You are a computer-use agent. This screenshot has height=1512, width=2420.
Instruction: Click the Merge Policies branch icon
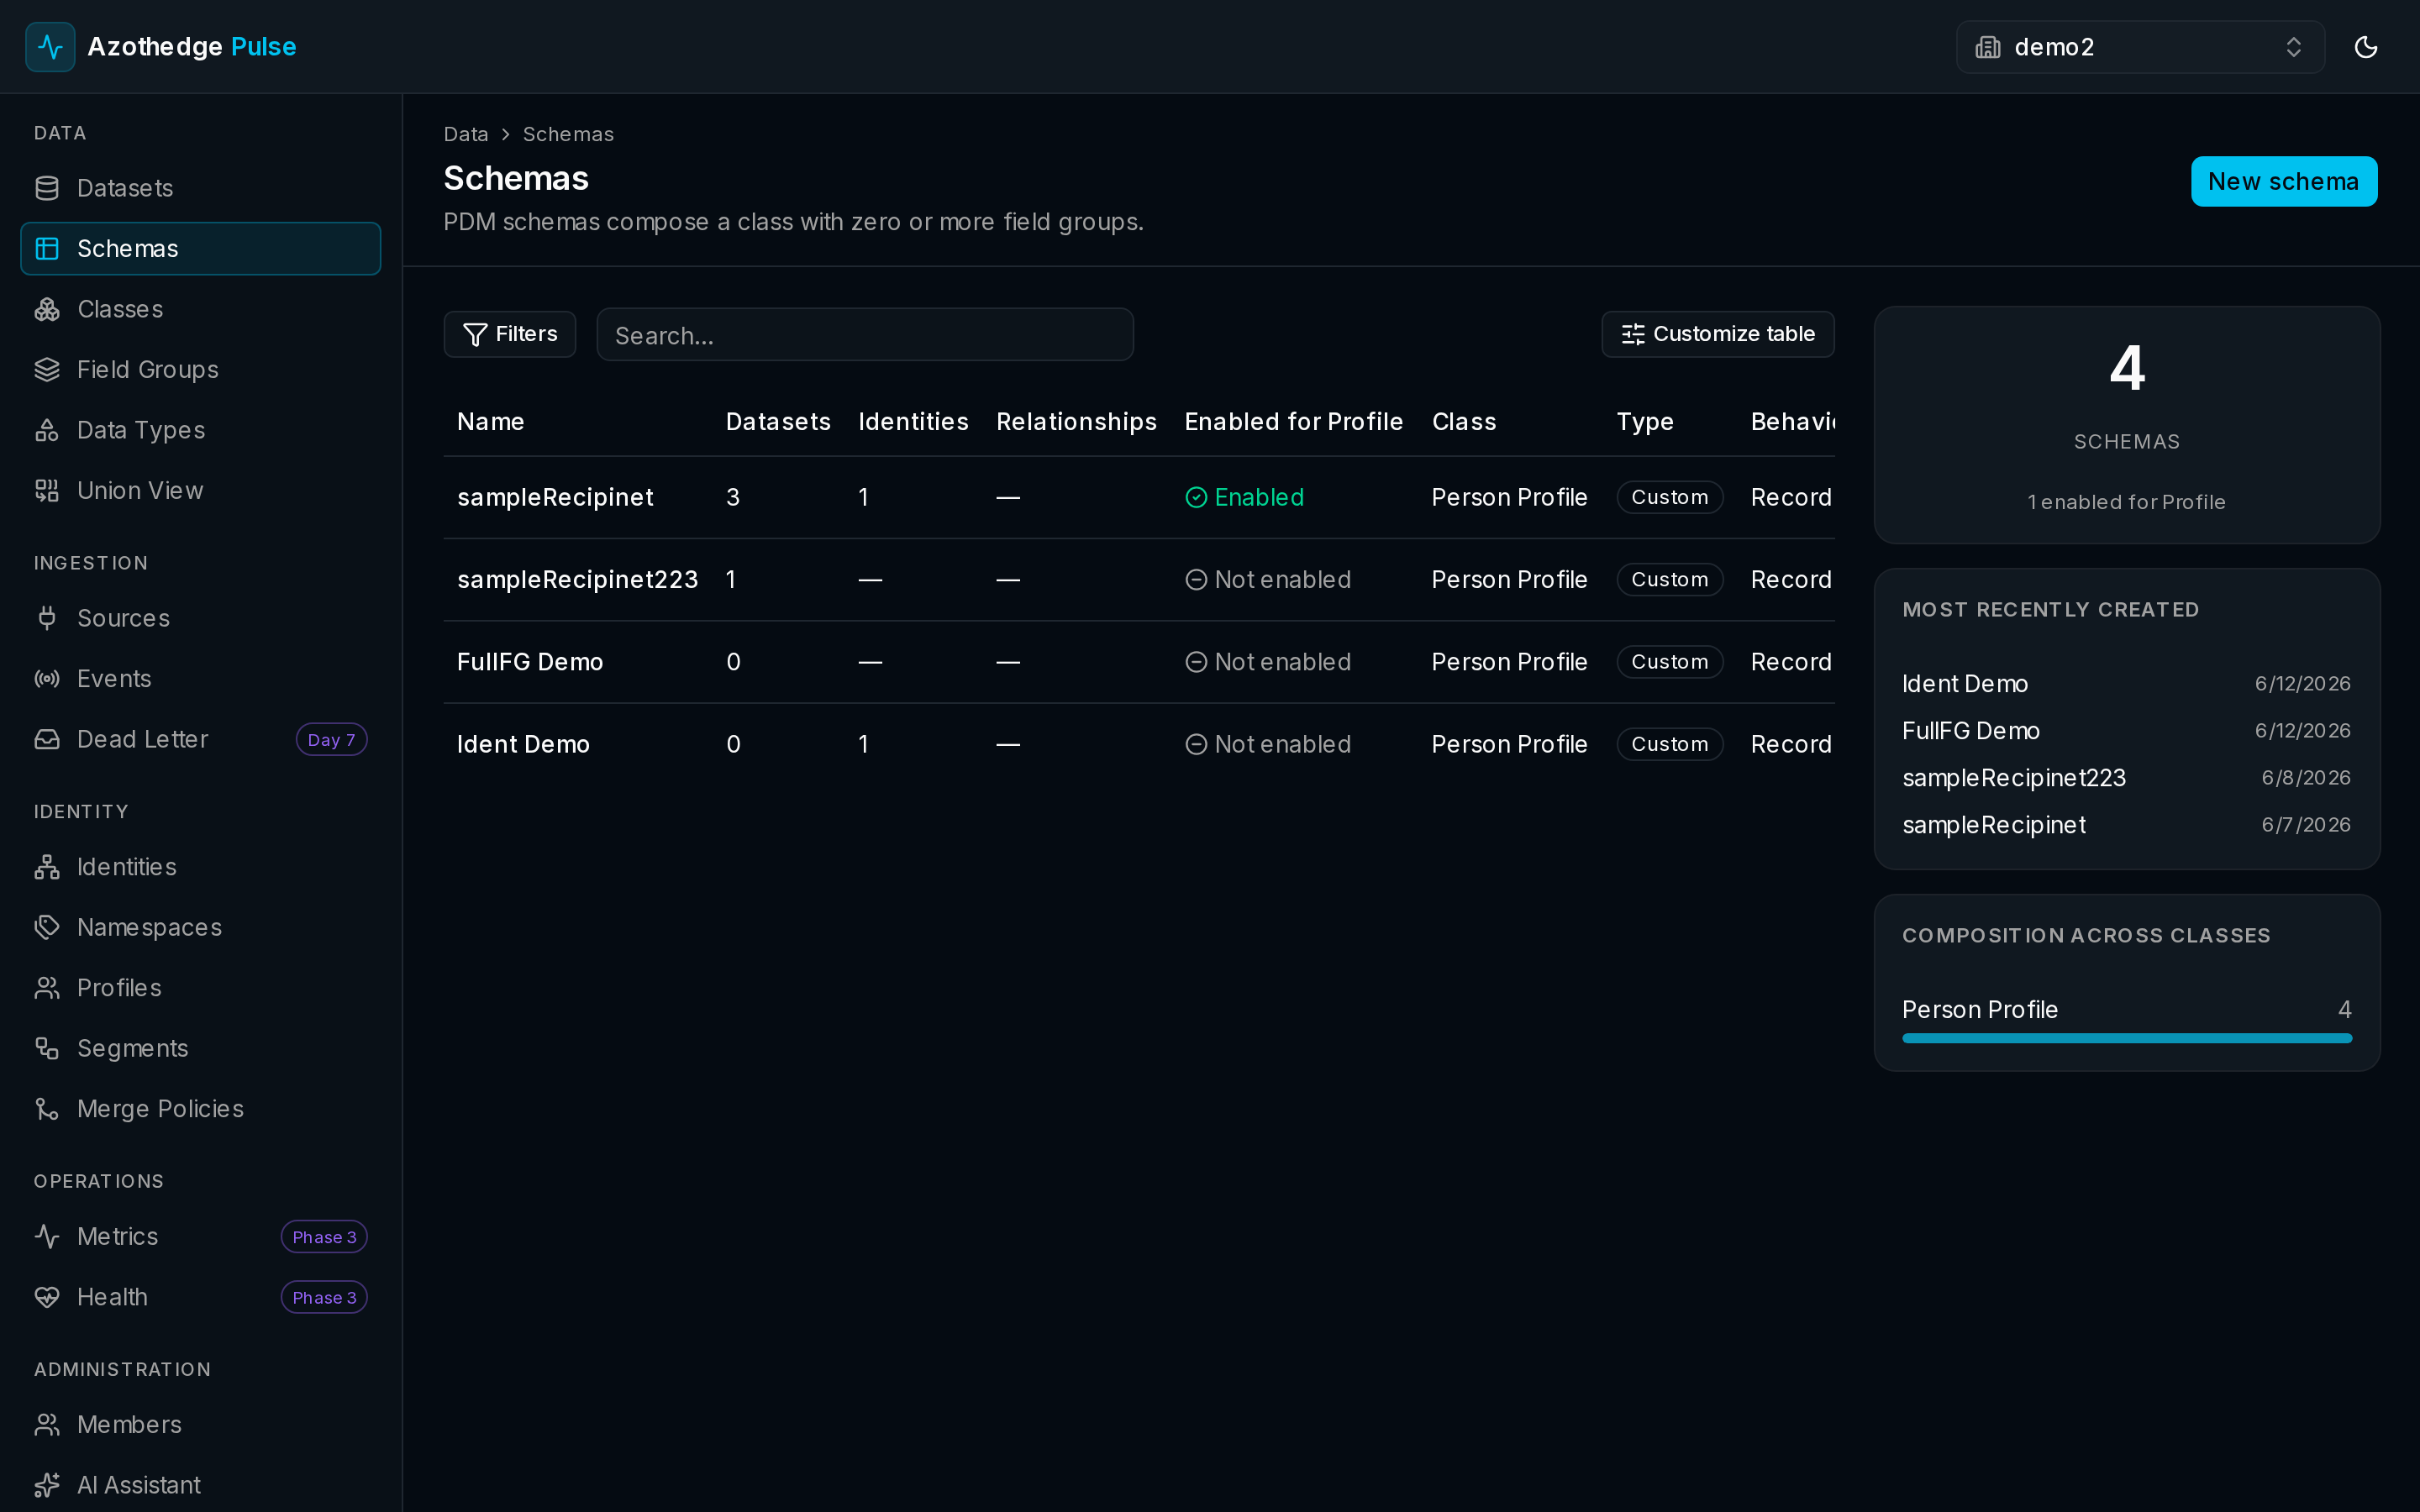(x=47, y=1109)
